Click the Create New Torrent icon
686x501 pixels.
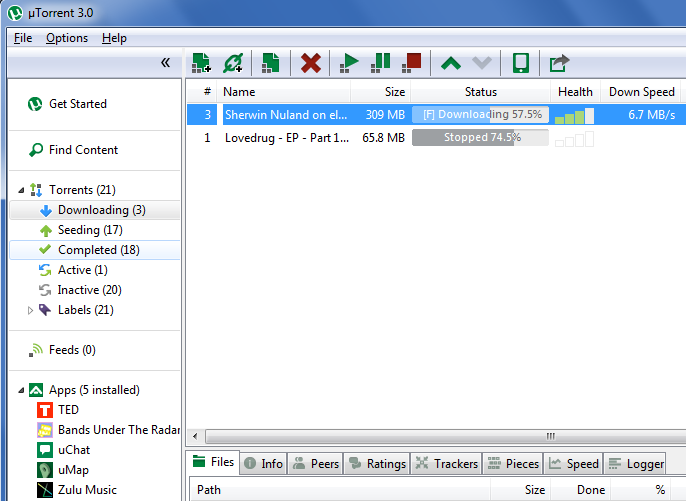click(270, 63)
